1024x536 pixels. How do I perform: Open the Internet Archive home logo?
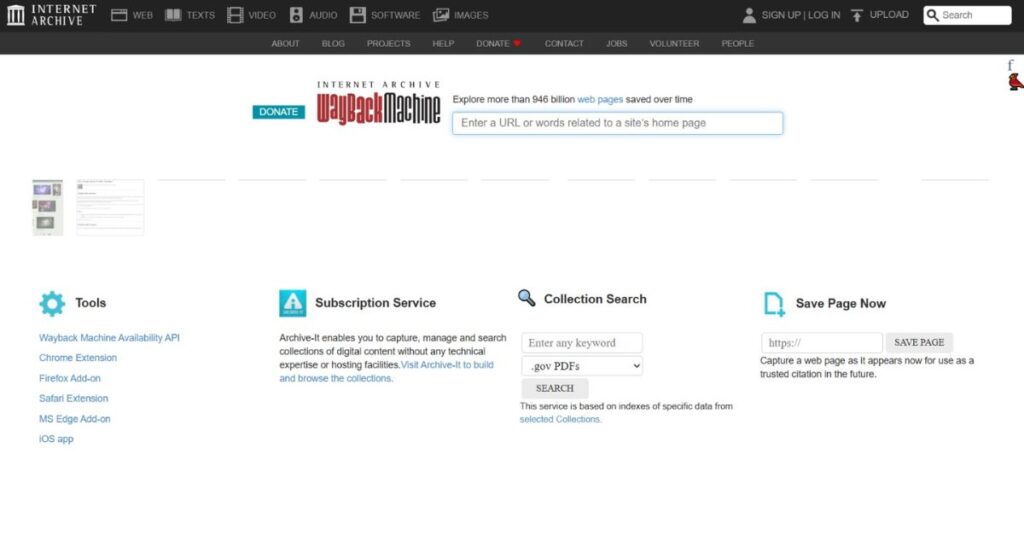52,15
